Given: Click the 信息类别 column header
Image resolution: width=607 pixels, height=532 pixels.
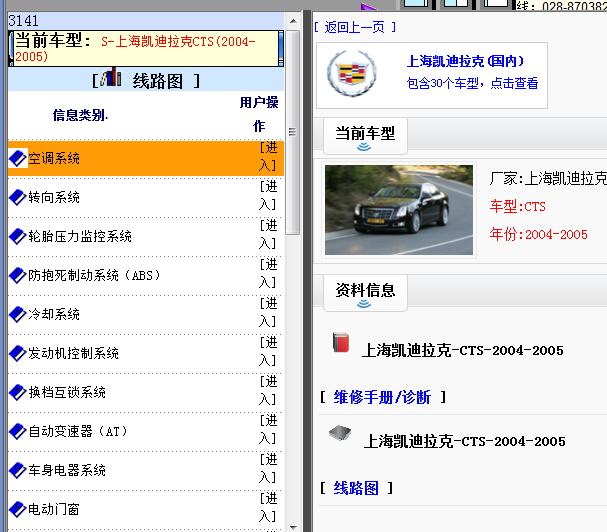Looking at the screenshot, I should (x=81, y=115).
